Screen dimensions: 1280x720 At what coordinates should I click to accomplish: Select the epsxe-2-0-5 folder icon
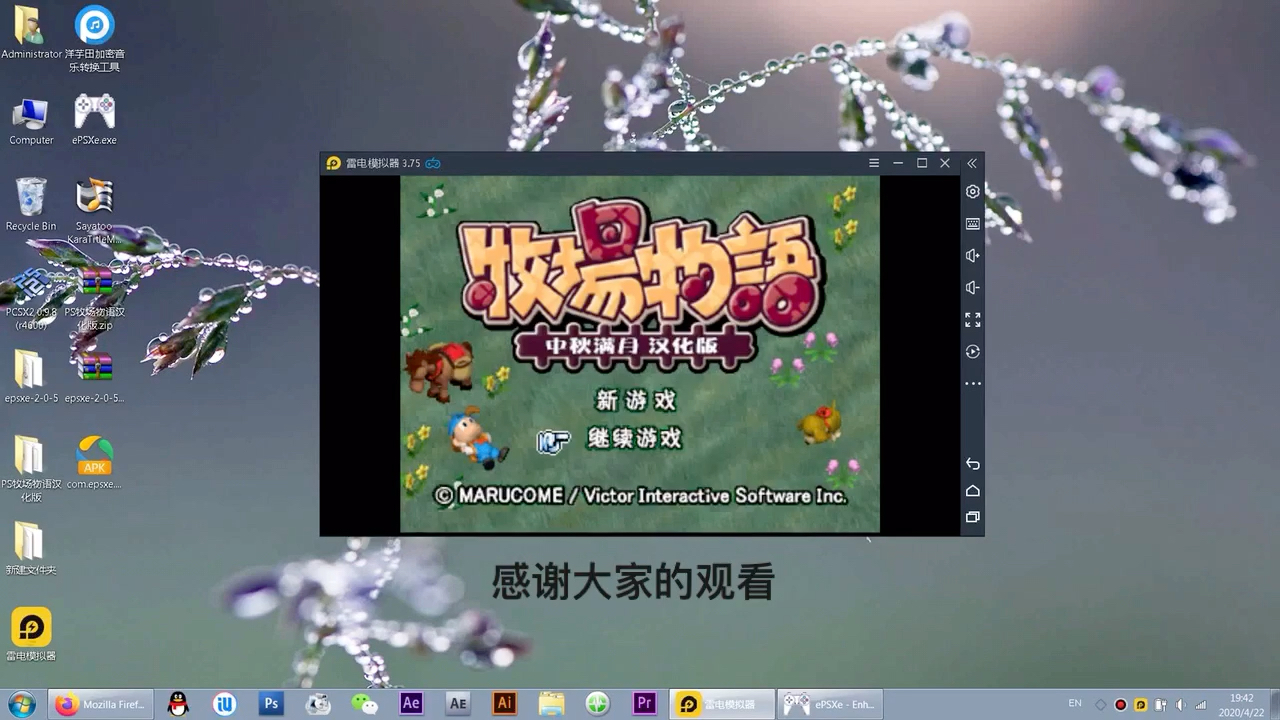click(x=31, y=377)
